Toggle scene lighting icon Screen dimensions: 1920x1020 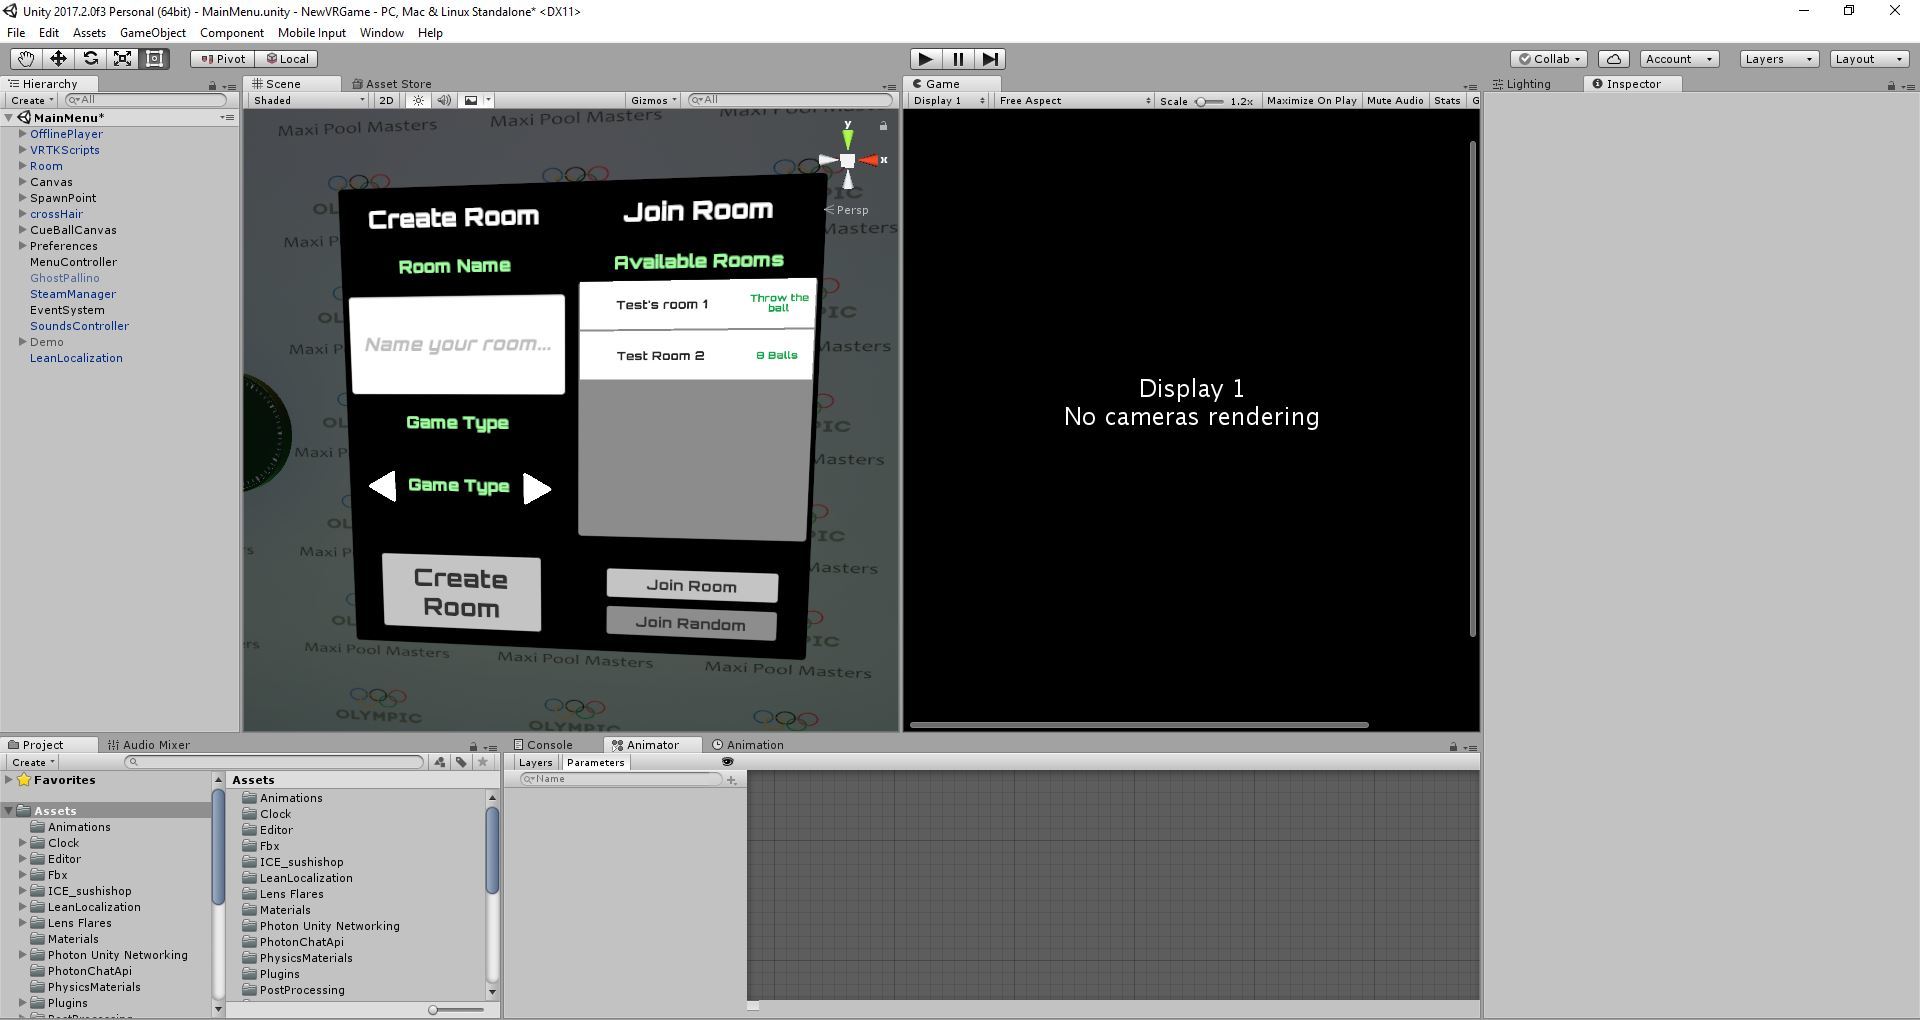(419, 100)
